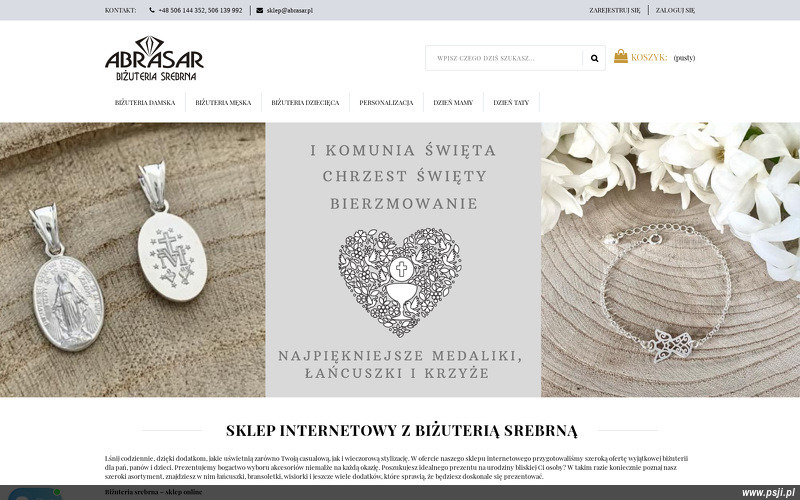This screenshot has width=800, height=500.
Task: Open Biżuteria Damska menu
Action: click(x=145, y=103)
